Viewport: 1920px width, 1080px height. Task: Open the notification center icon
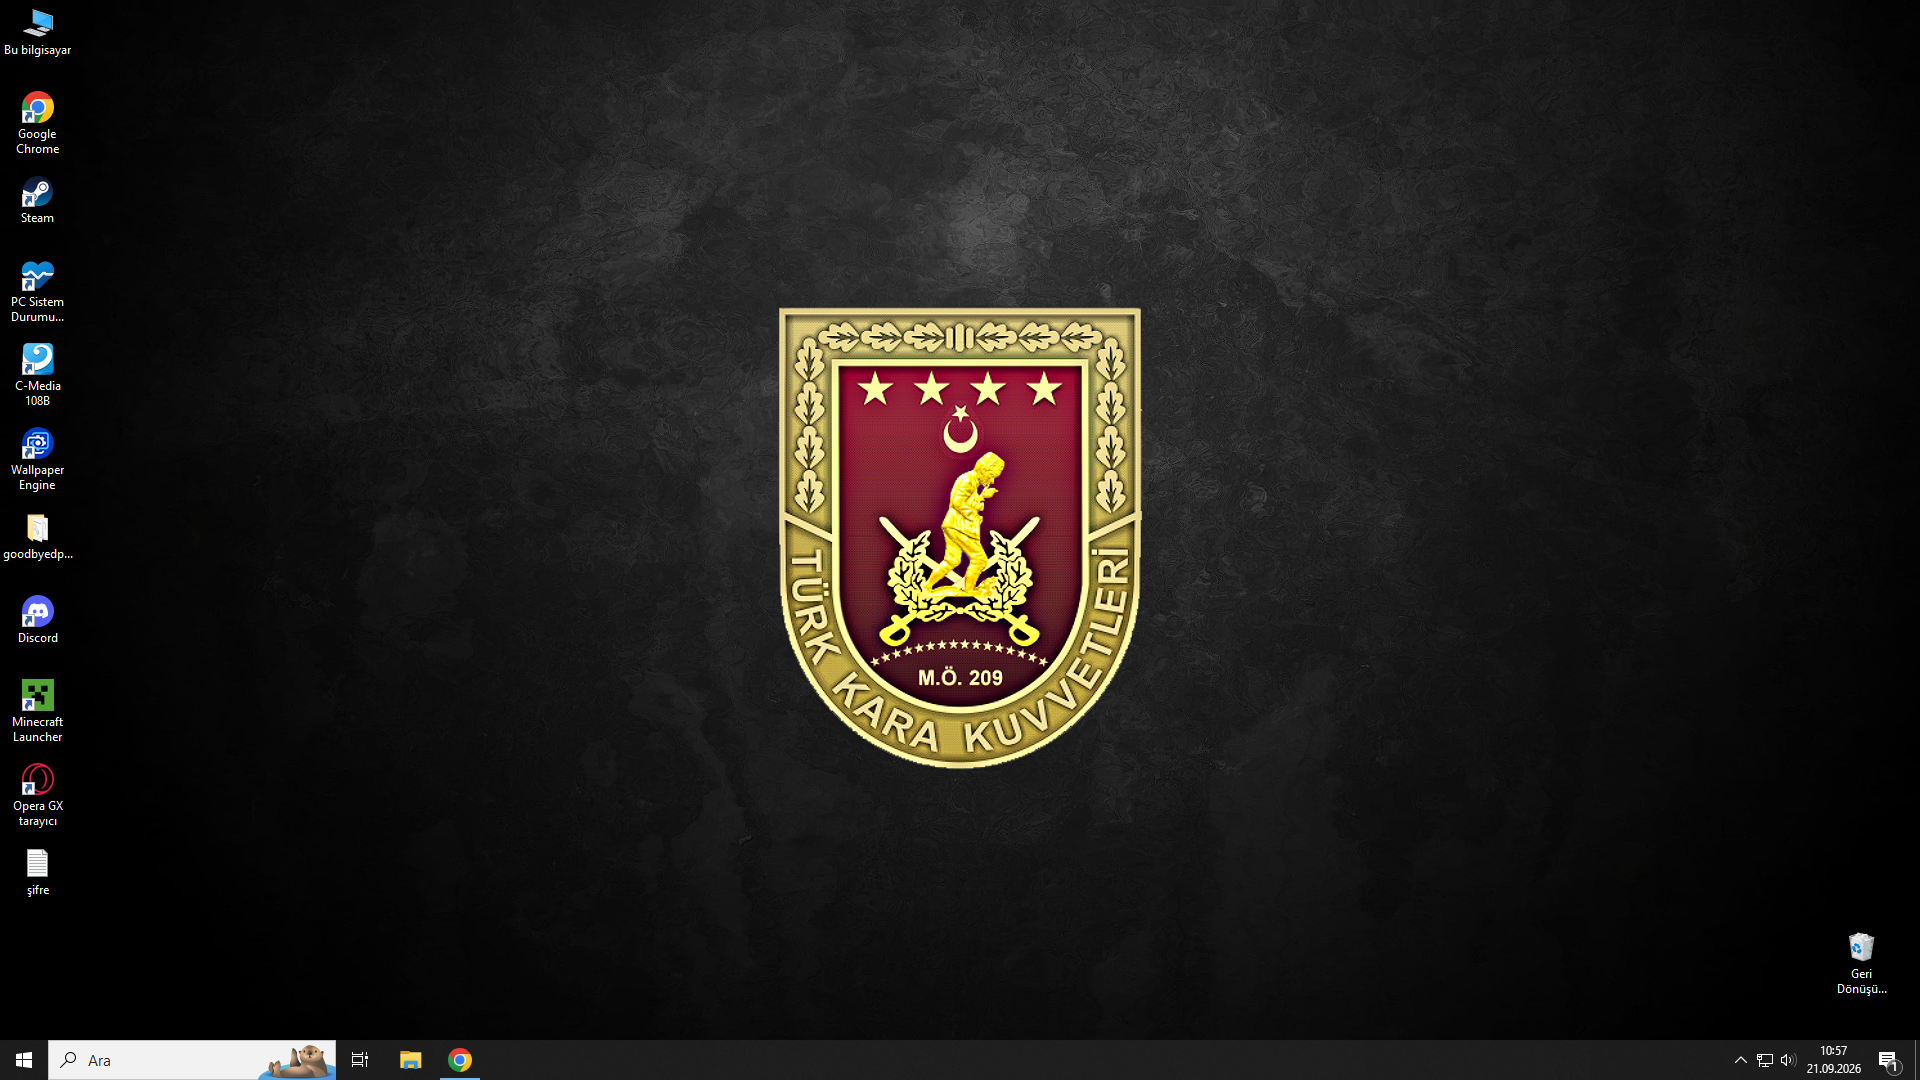tap(1888, 1060)
